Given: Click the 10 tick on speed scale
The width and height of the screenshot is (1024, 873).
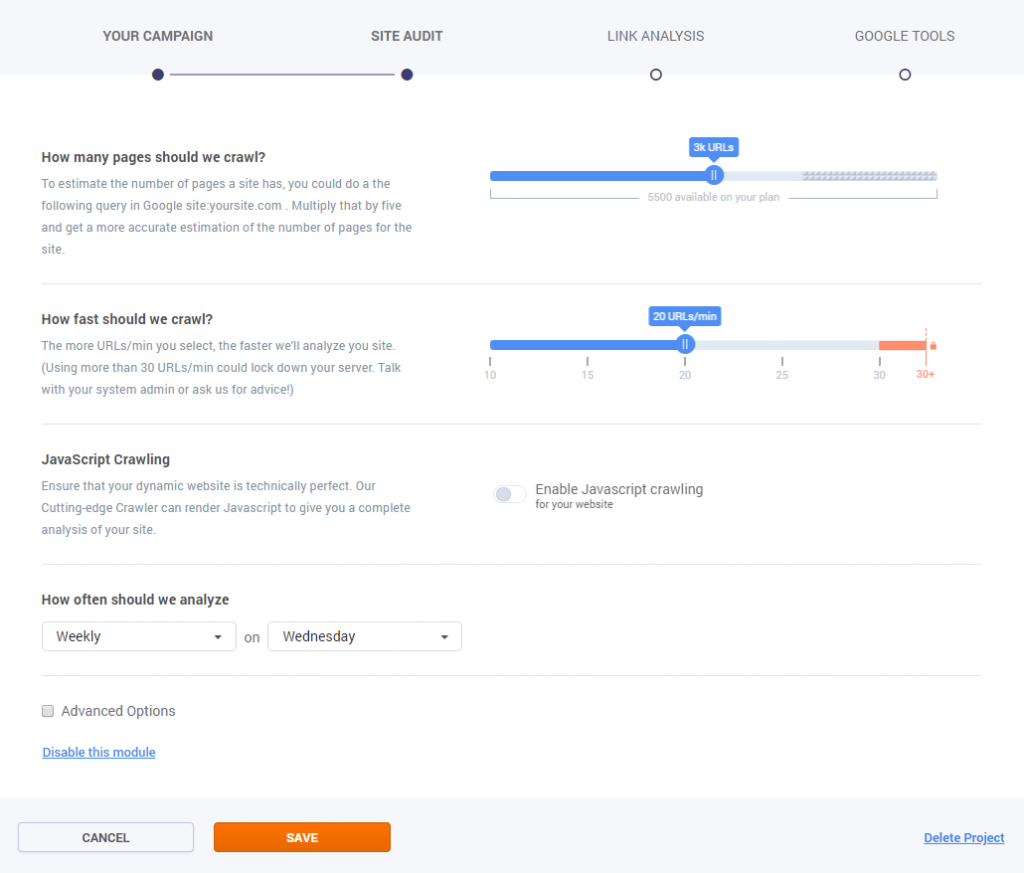Looking at the screenshot, I should click(490, 375).
